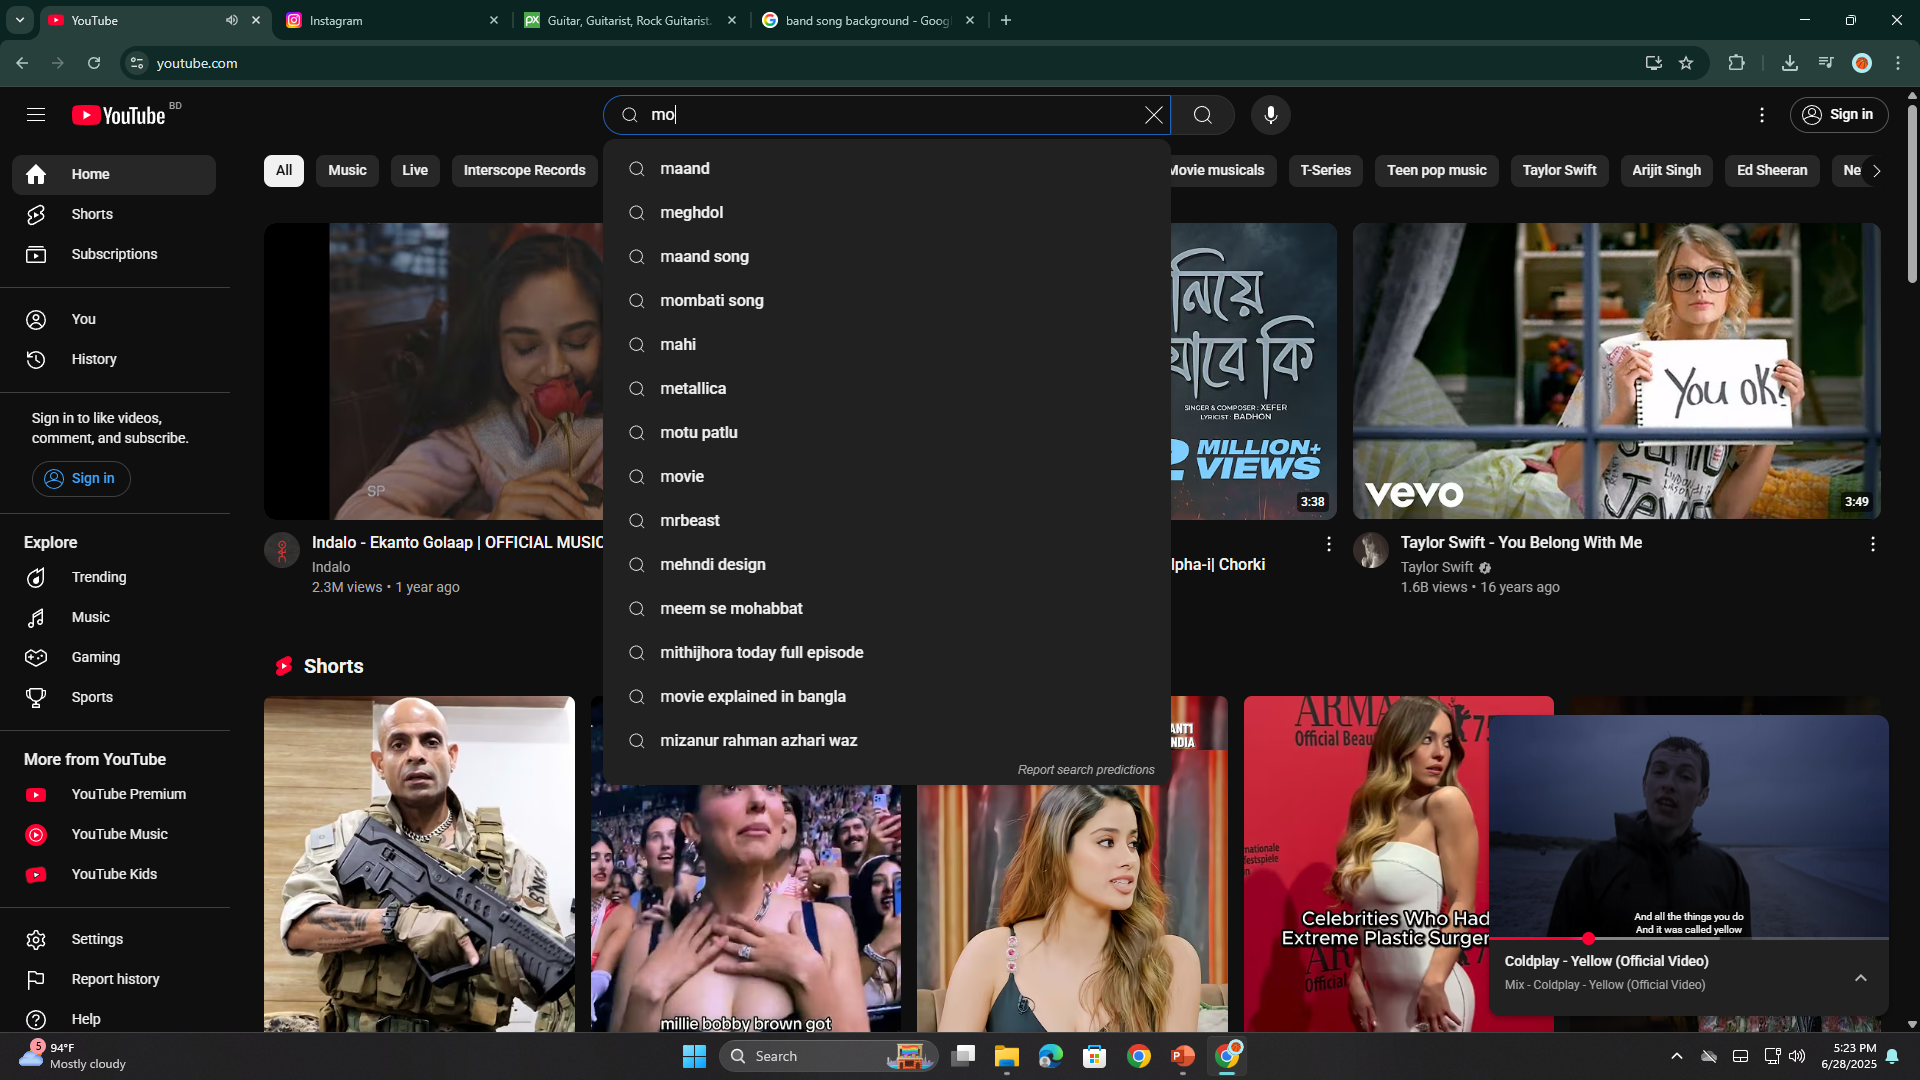
Task: Select the Teen pop music chip
Action: (1436, 171)
